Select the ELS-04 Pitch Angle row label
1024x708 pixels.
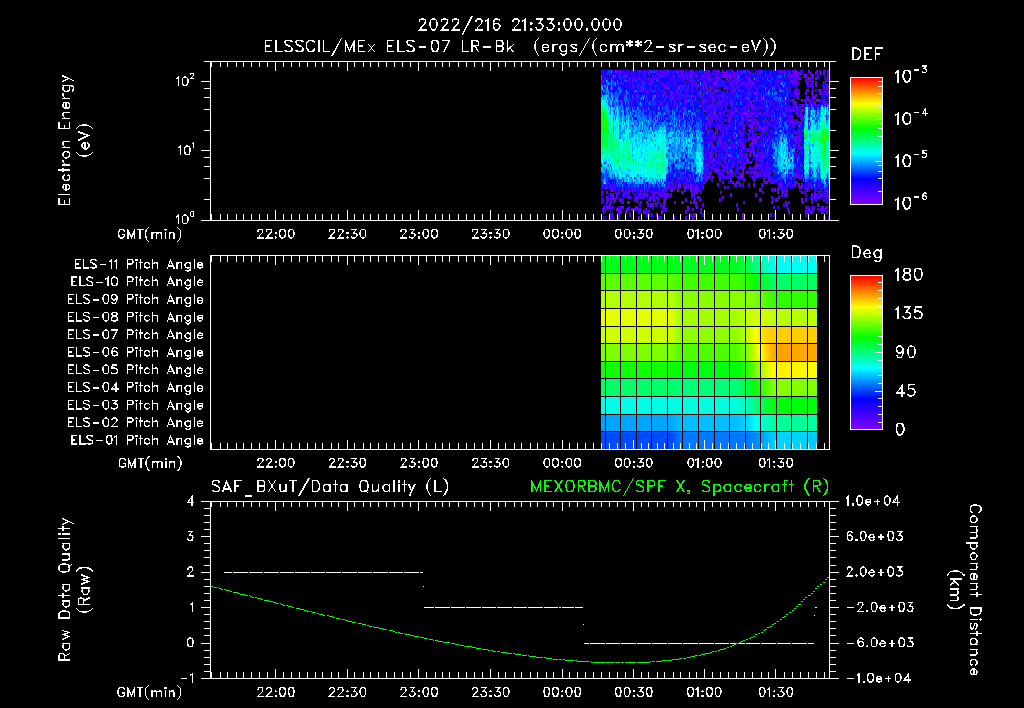pyautogui.click(x=135, y=387)
